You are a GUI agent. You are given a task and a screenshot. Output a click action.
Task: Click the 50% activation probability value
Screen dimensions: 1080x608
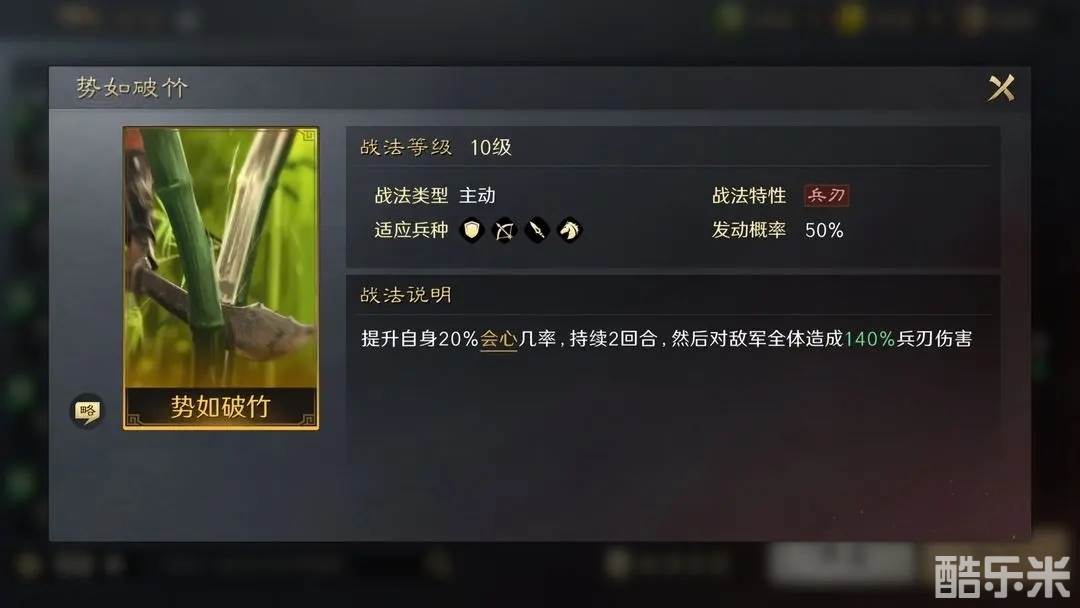(824, 230)
